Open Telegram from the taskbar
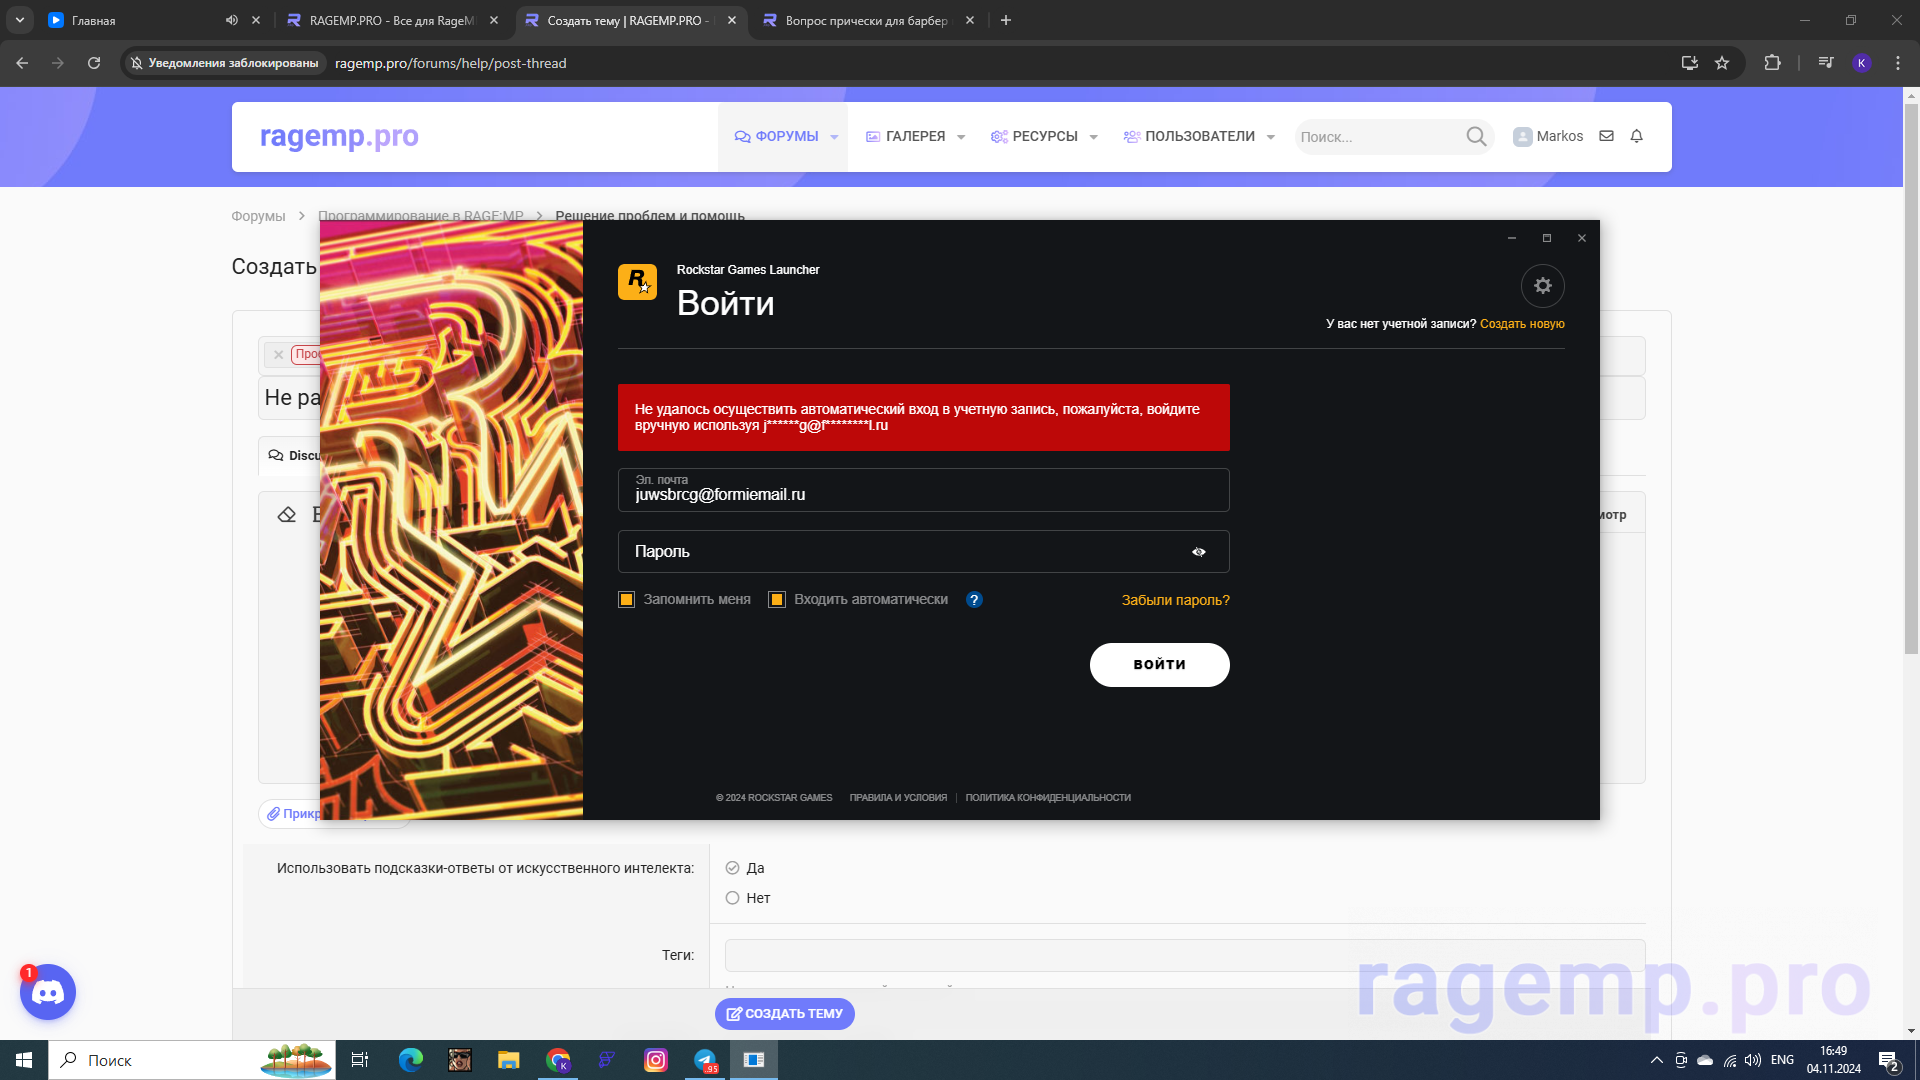 point(705,1060)
